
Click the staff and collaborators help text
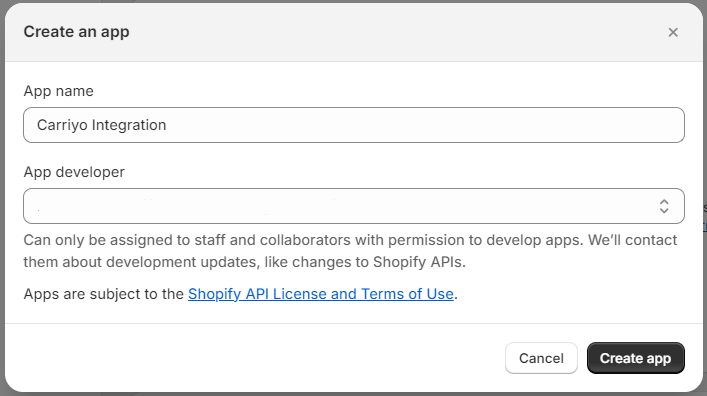coord(350,251)
